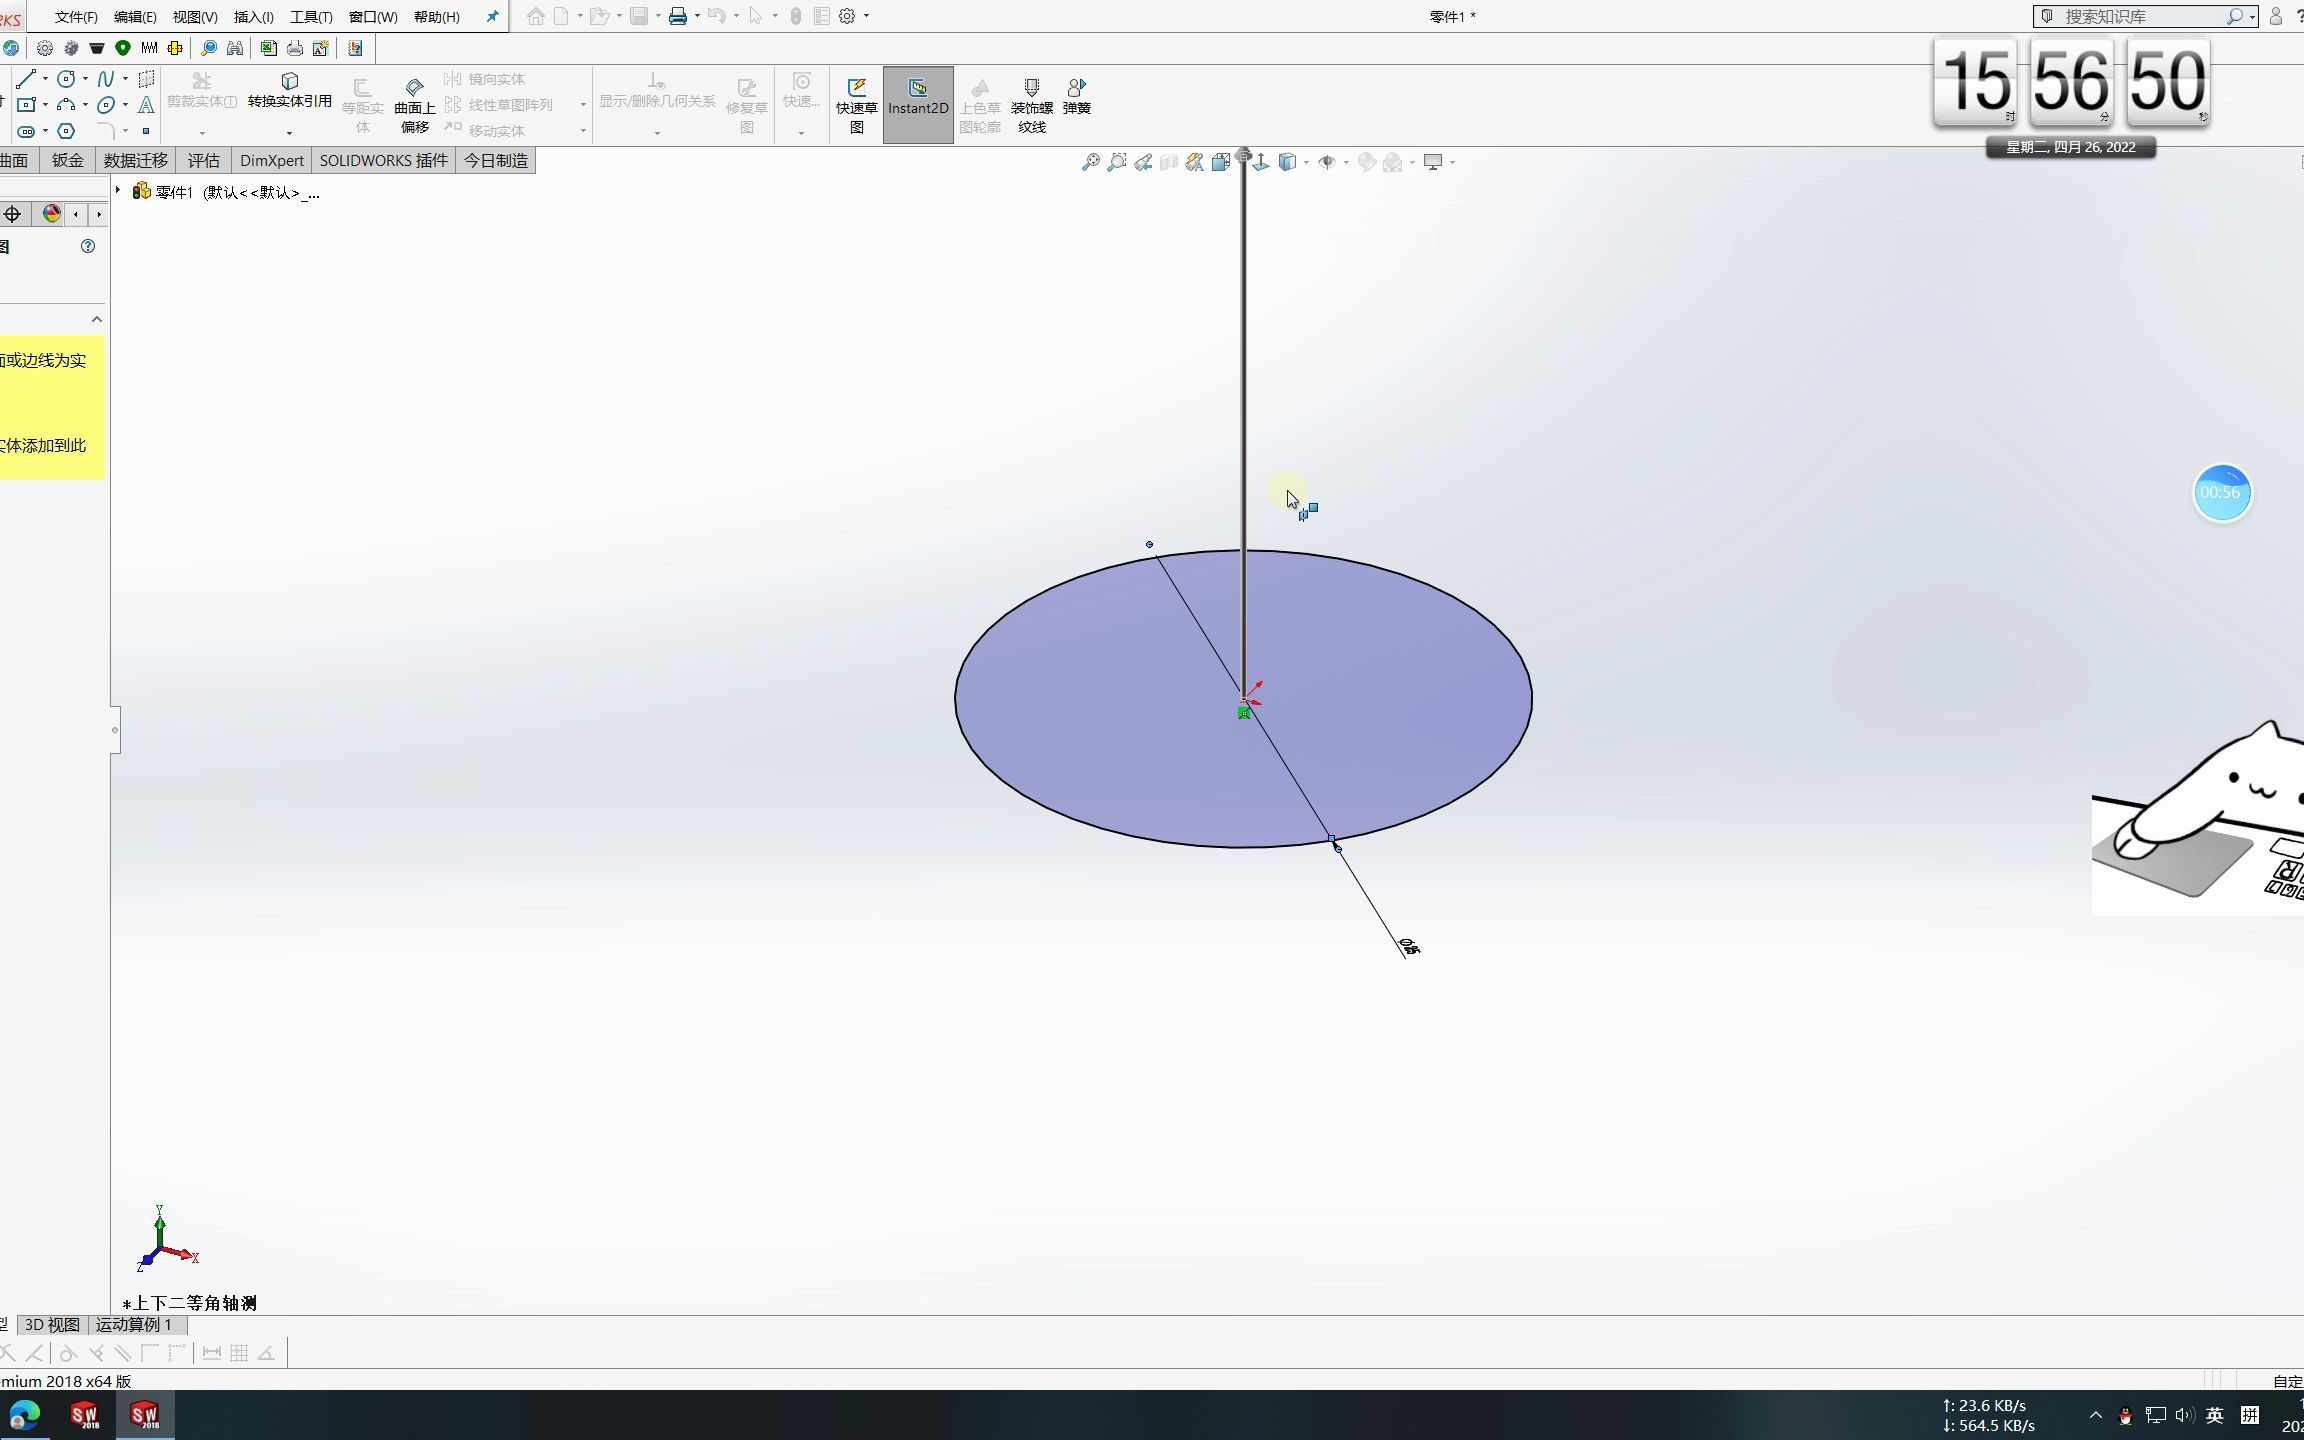2304x1440 pixels.
Task: Pin the menu bar with pushpin icon
Action: tap(492, 16)
